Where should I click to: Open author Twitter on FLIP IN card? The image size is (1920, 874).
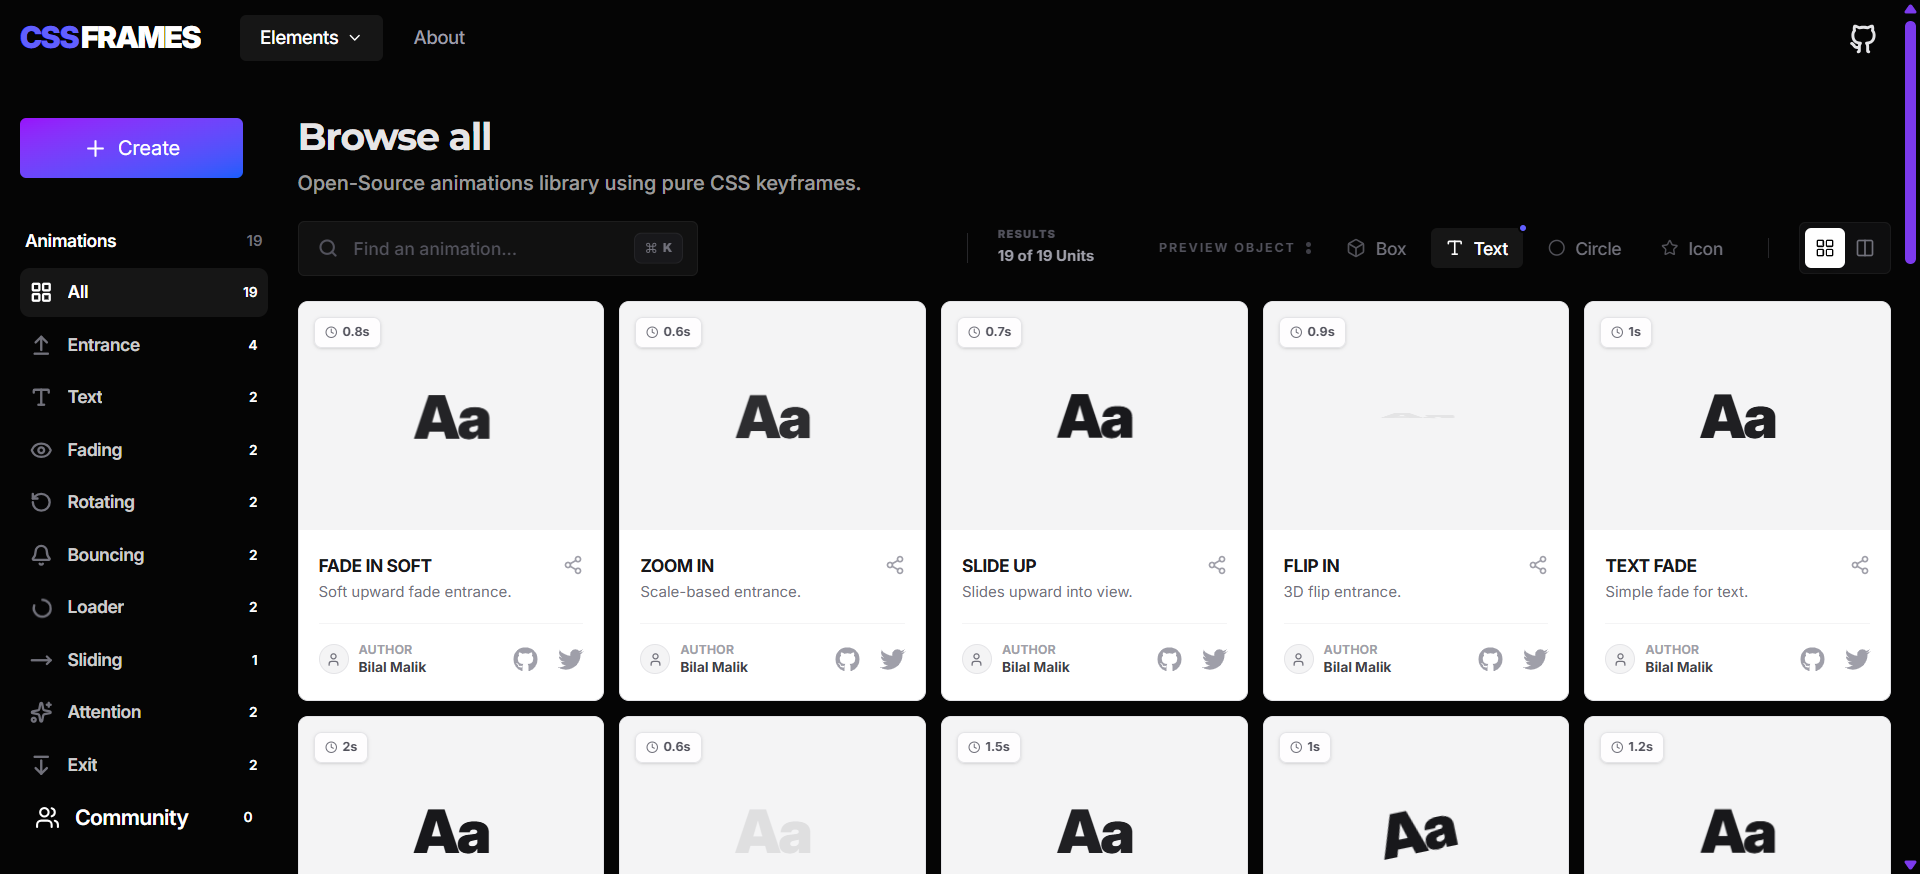click(1535, 659)
